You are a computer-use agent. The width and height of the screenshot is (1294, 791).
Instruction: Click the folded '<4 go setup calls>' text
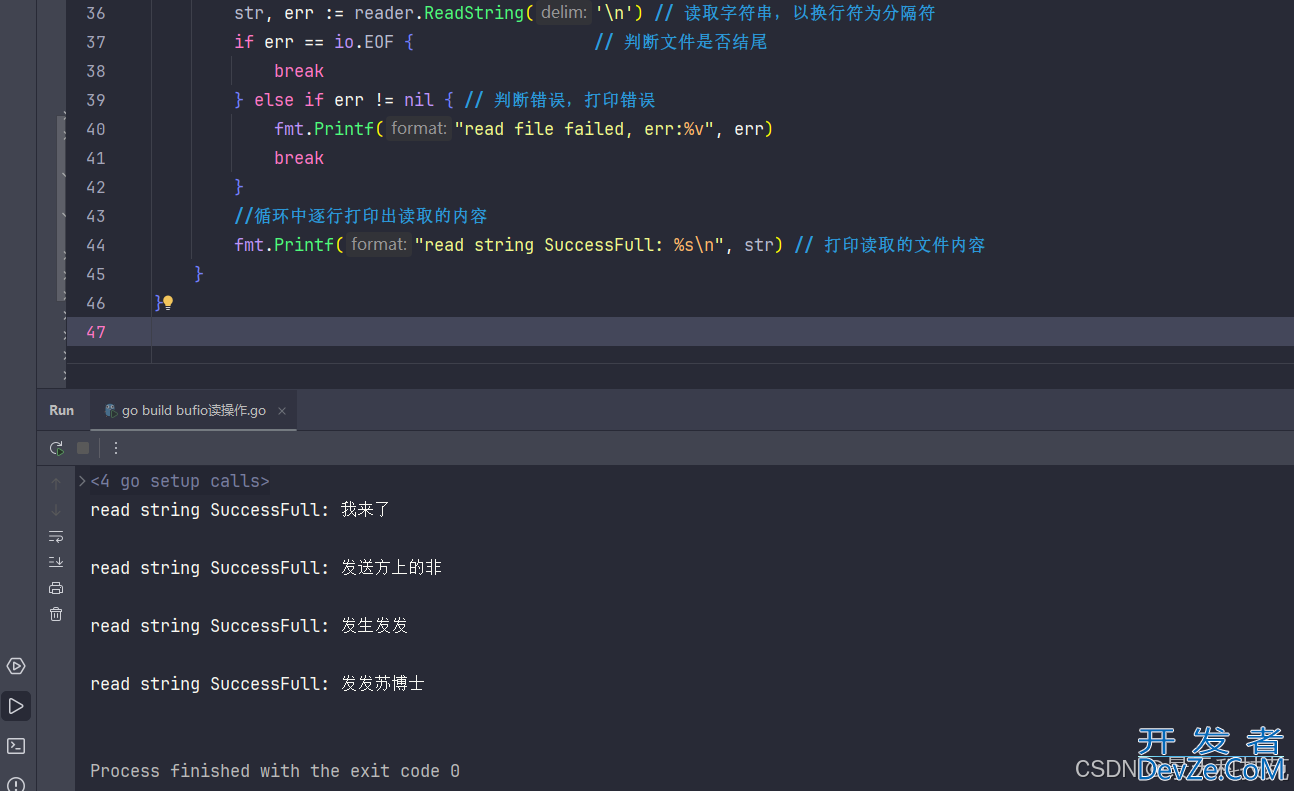click(180, 482)
